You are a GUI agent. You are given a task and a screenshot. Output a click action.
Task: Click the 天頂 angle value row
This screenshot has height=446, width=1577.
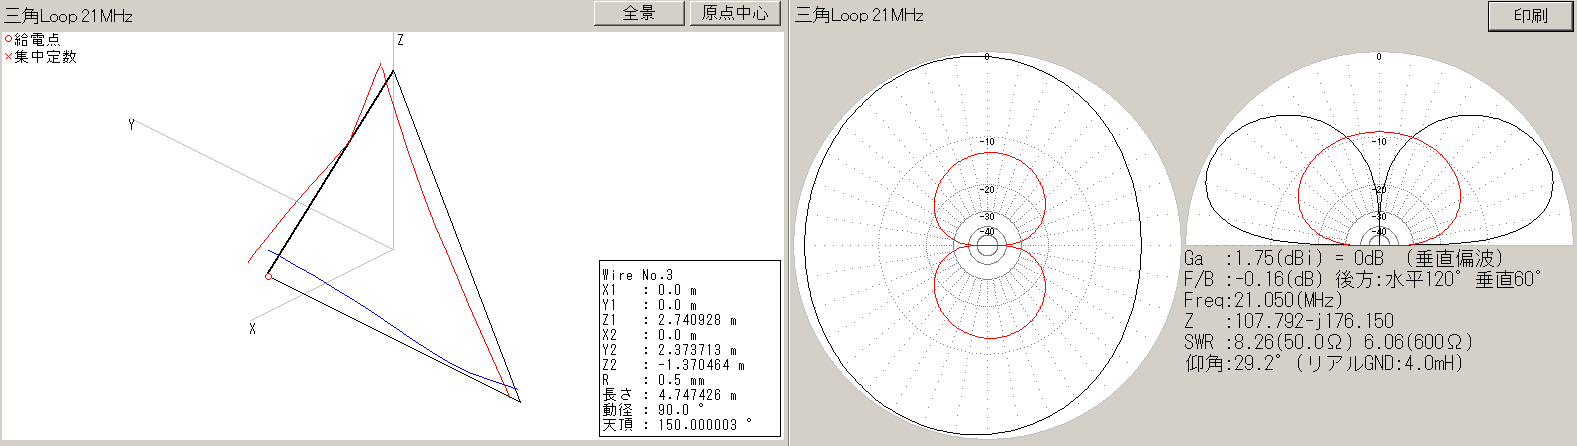(676, 425)
